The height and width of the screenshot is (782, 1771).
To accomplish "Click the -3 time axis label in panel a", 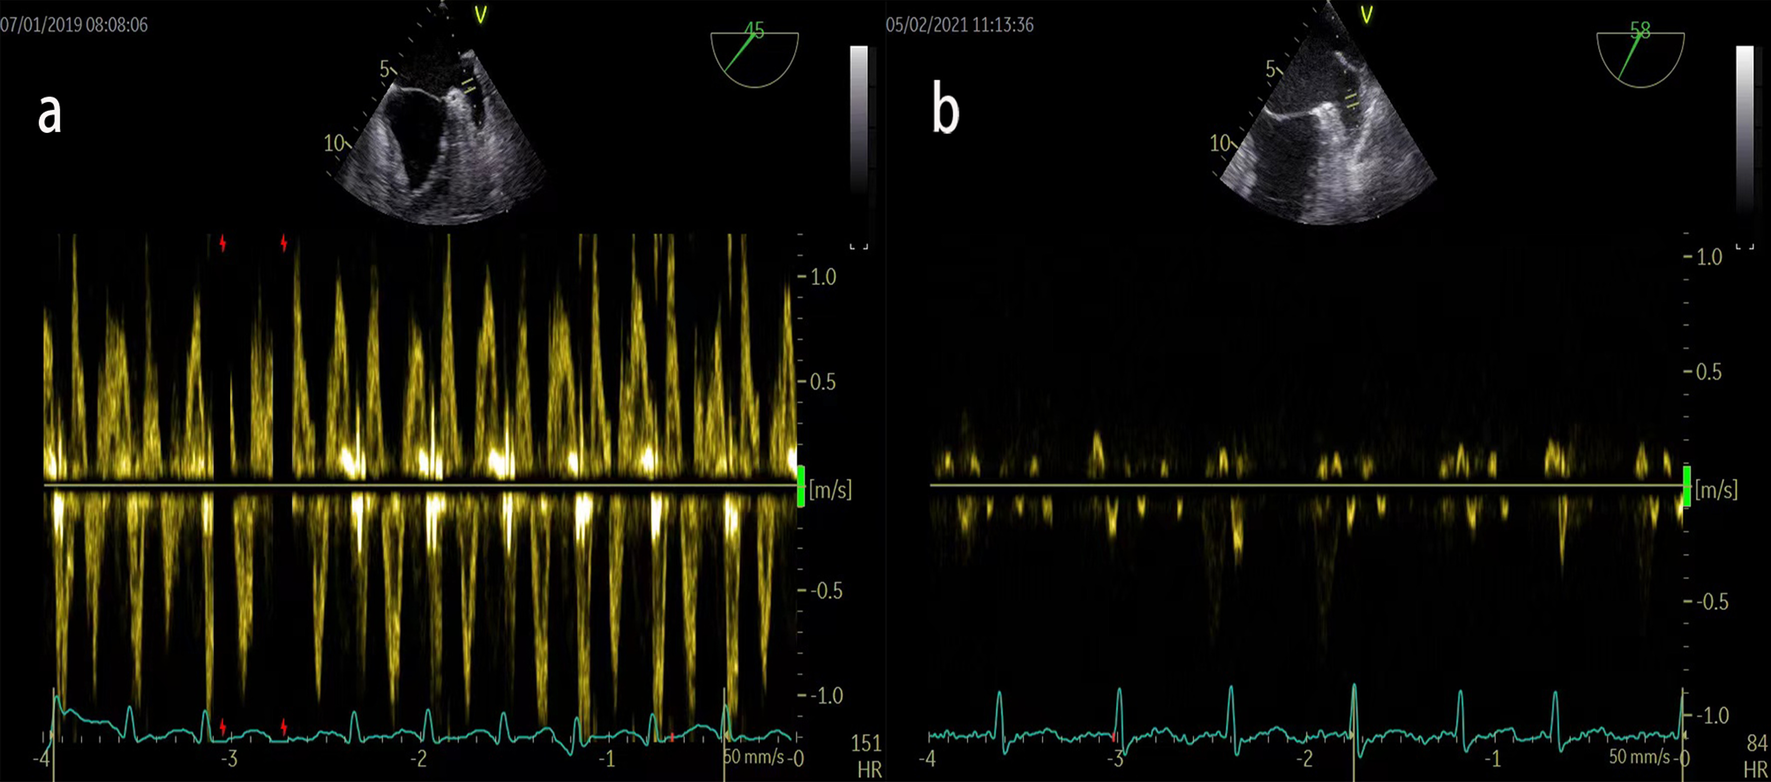I will coord(228,758).
